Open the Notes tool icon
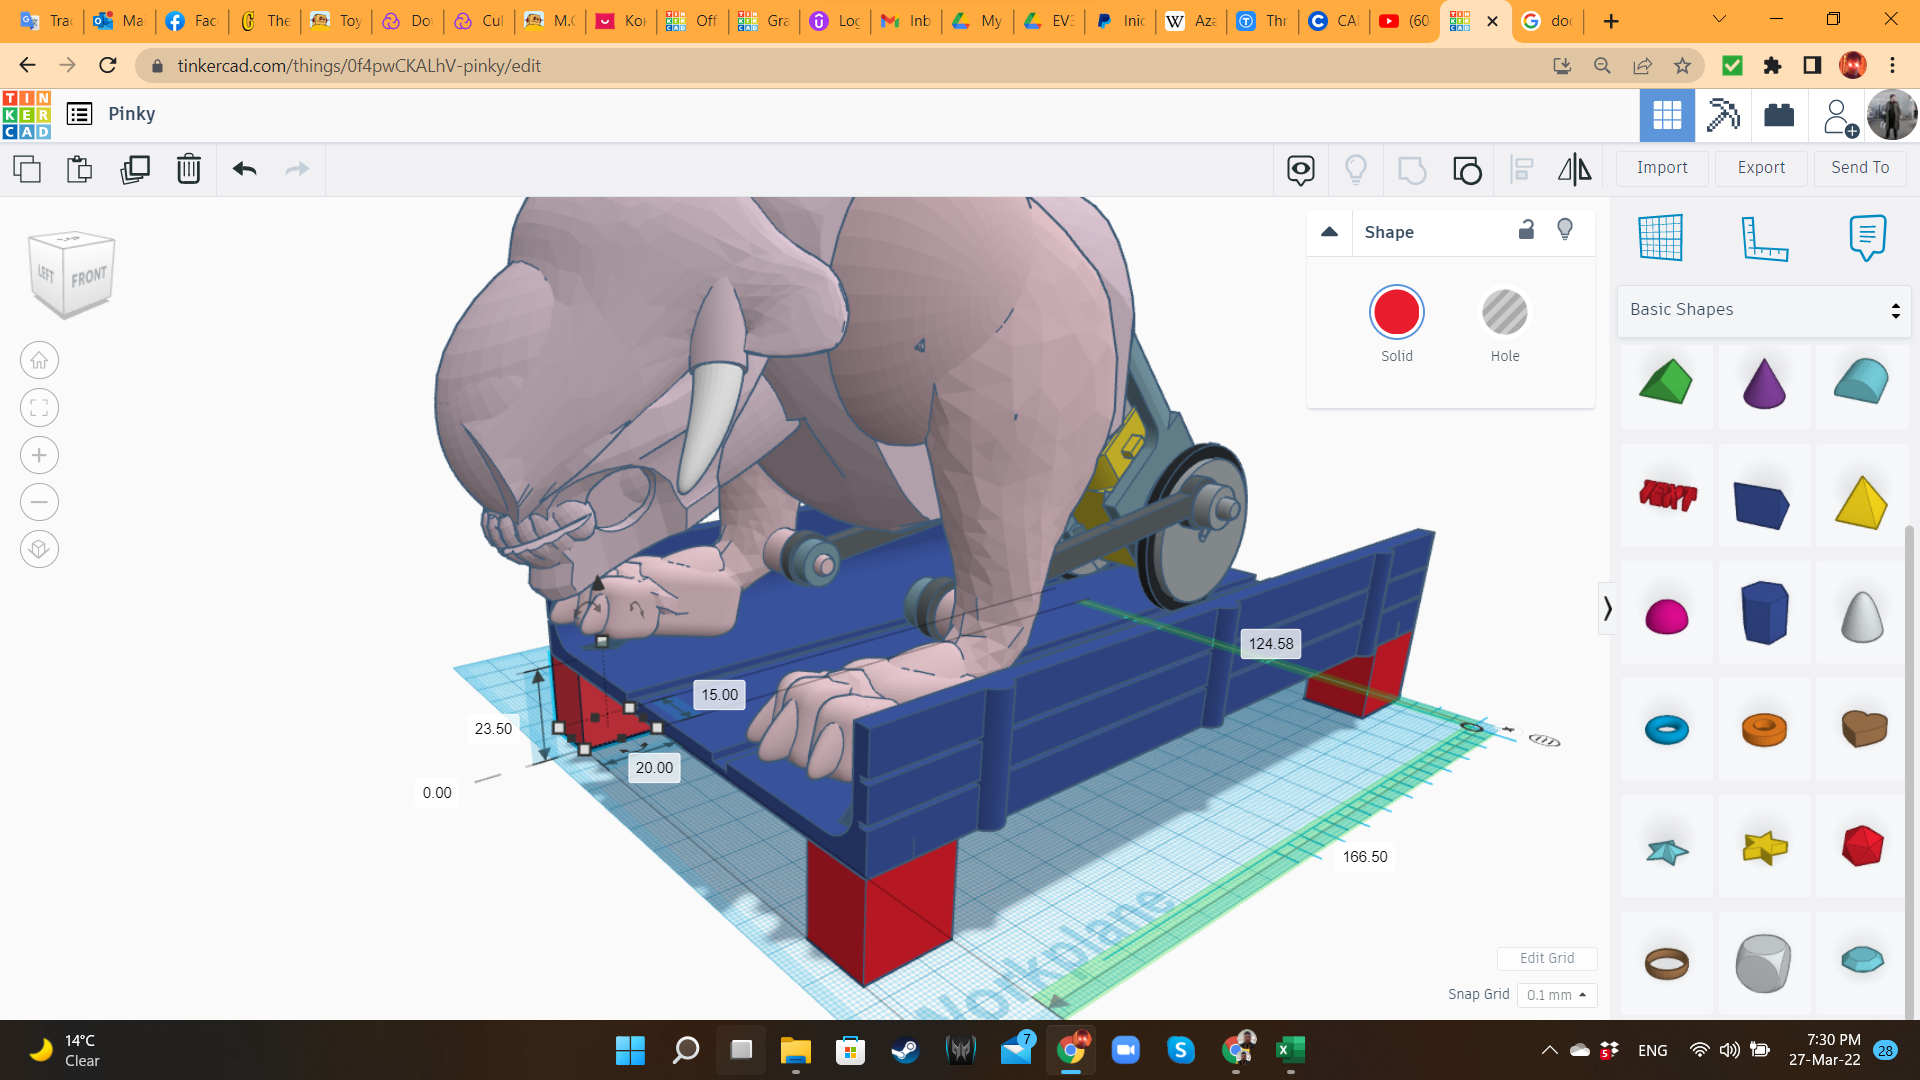 pos(1866,238)
